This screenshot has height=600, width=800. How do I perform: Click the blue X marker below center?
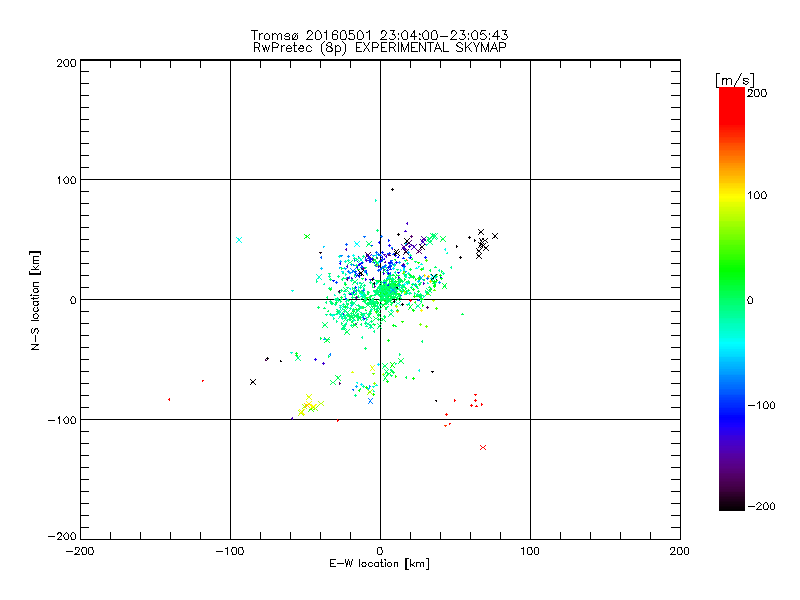tap(370, 401)
